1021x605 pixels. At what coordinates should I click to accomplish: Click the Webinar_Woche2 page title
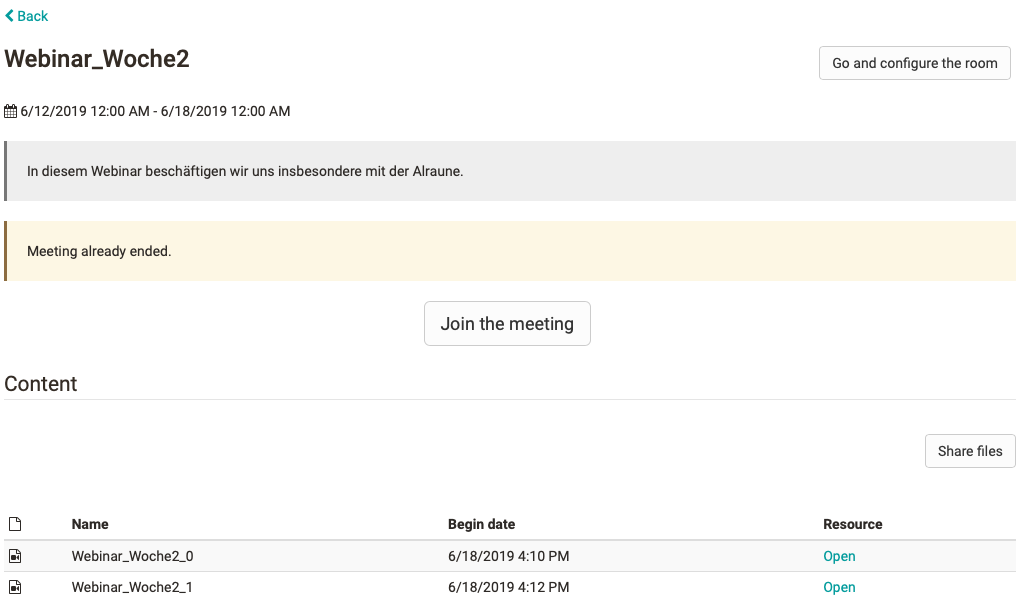[x=96, y=59]
